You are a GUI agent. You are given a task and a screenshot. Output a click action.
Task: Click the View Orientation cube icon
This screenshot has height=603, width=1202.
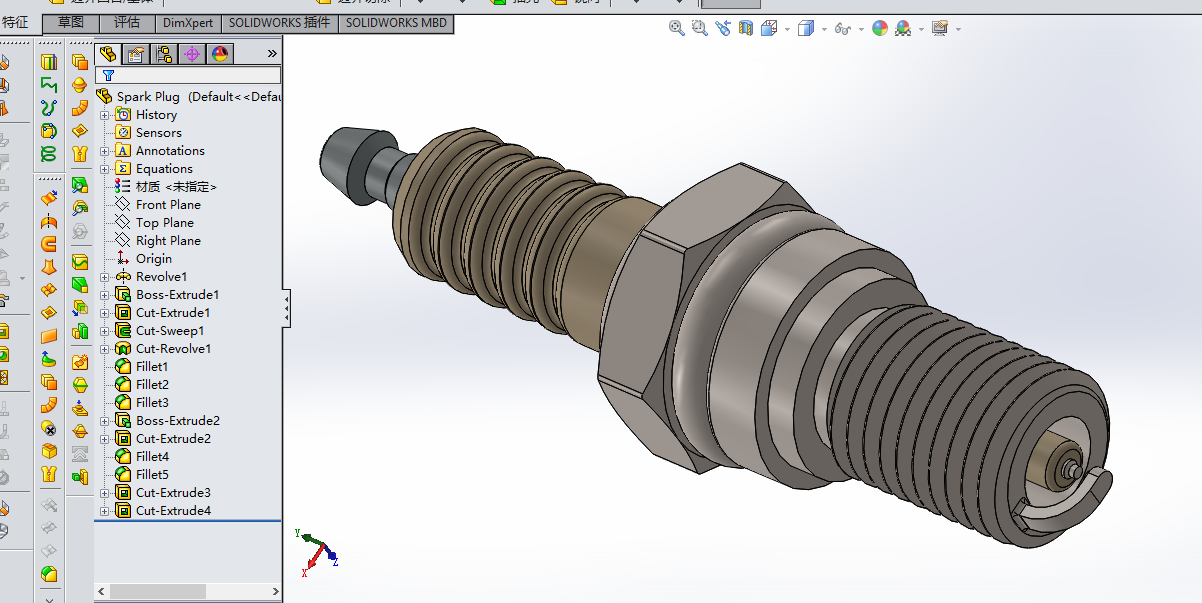pyautogui.click(x=769, y=29)
